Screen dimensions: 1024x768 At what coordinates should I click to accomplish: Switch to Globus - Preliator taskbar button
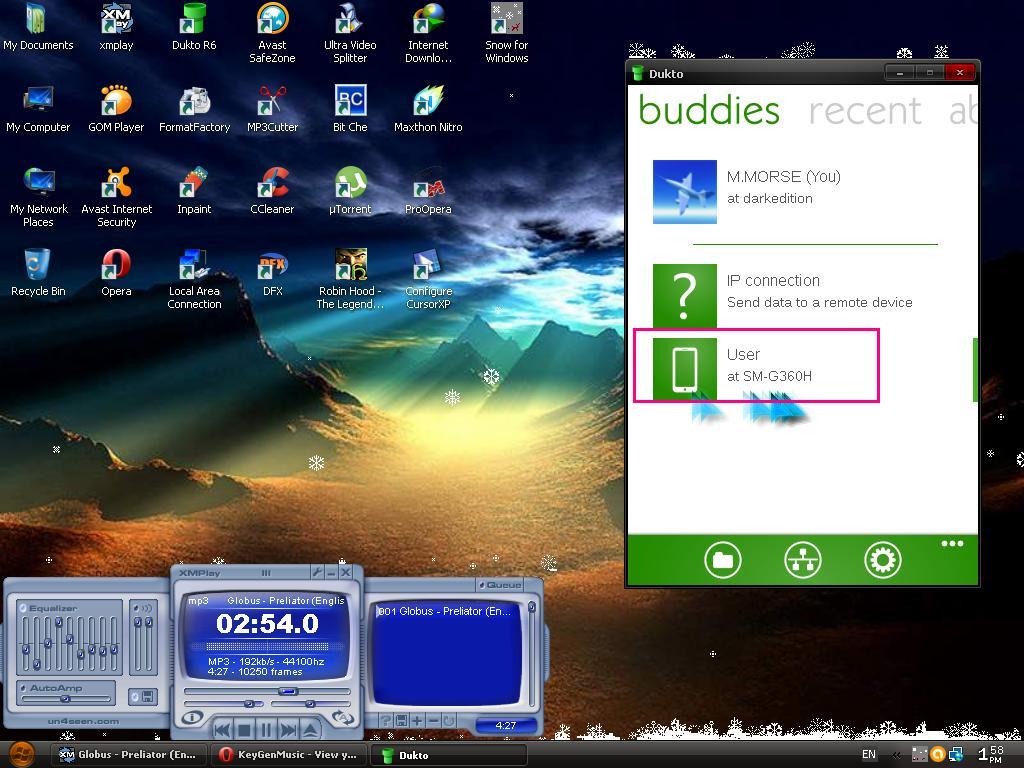(129, 755)
